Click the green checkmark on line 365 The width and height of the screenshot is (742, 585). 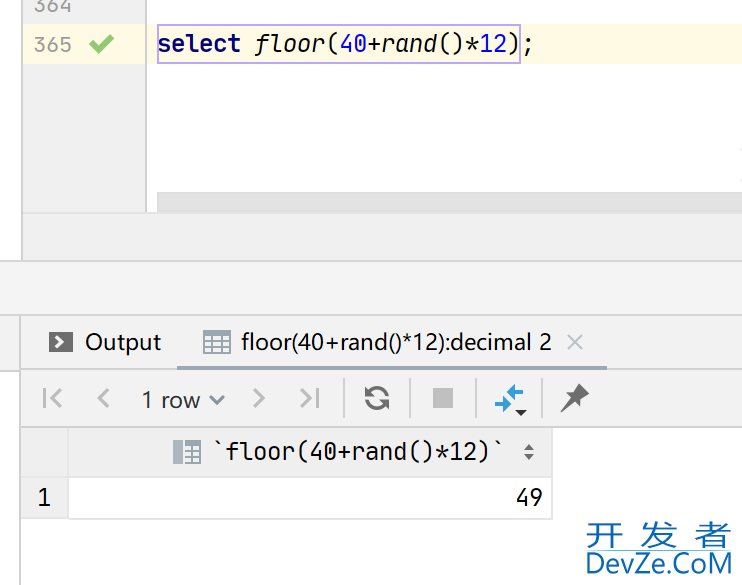tap(101, 44)
